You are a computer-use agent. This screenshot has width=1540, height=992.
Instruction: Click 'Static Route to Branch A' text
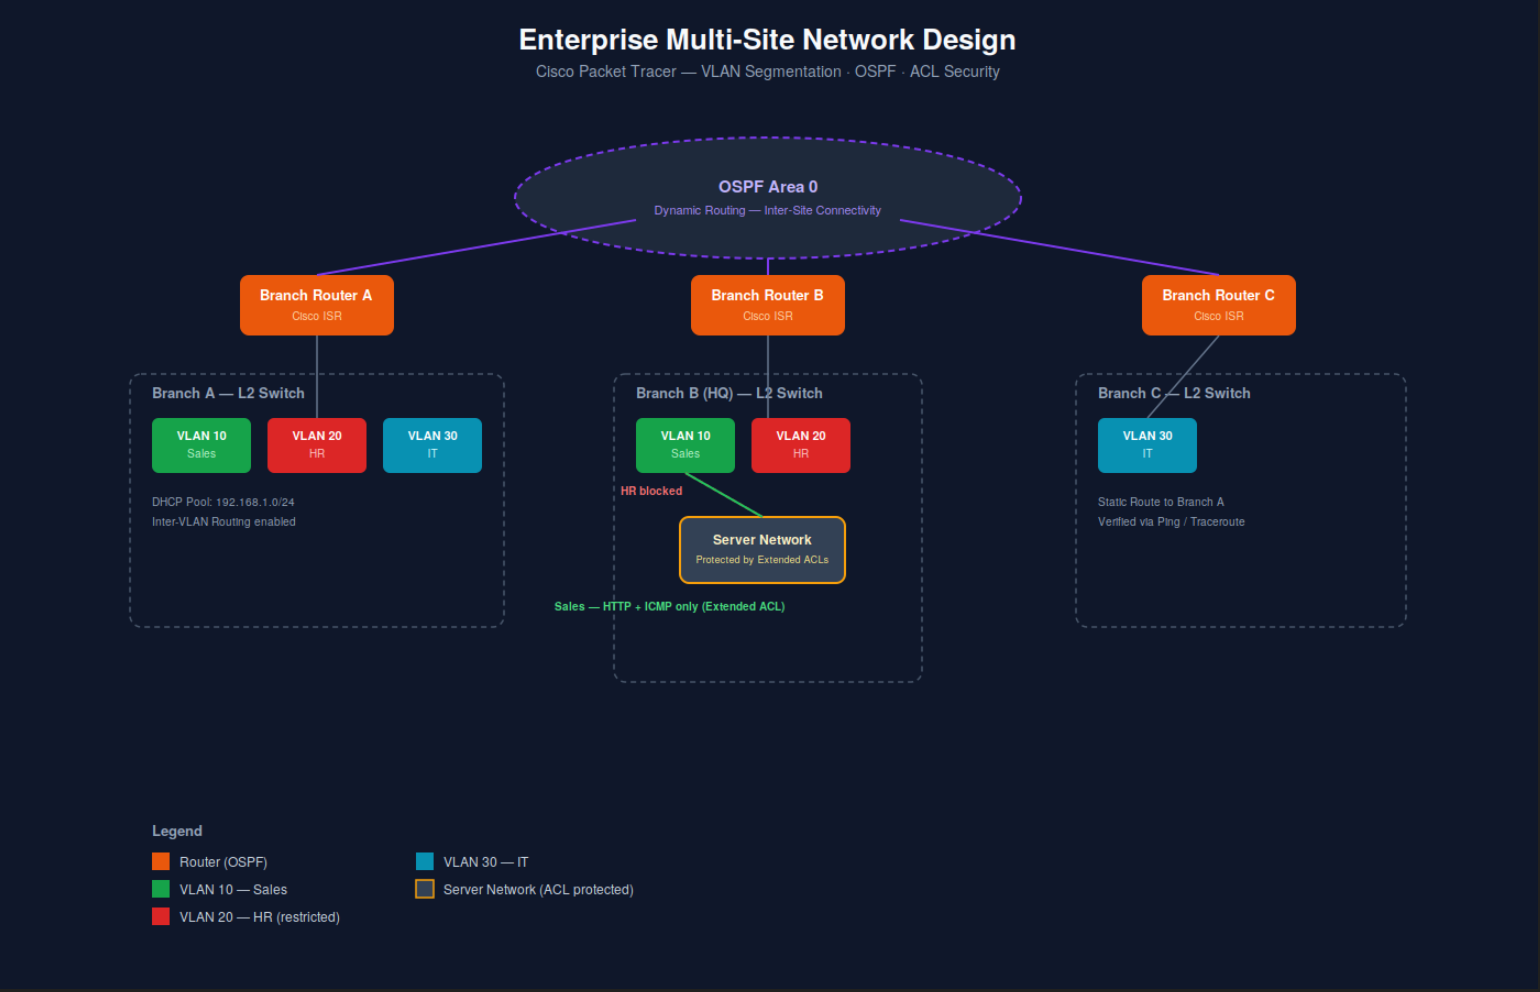coord(1161,502)
